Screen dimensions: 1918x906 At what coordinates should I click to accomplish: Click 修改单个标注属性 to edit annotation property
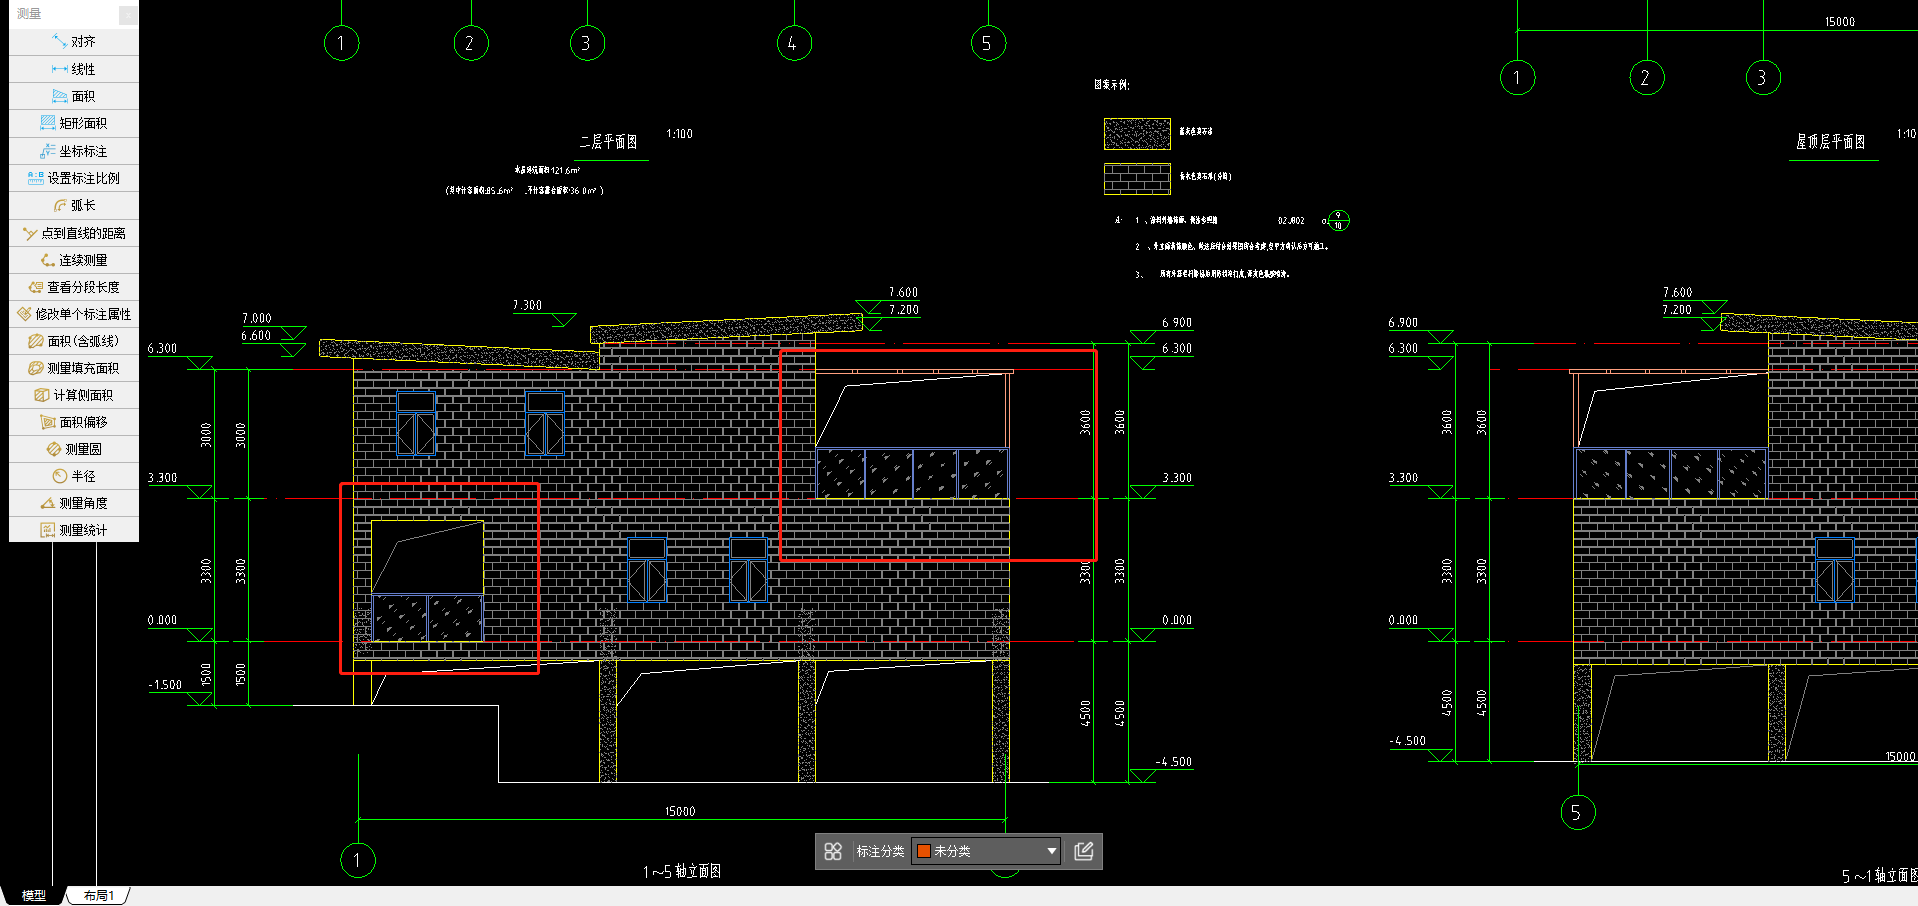pos(74,314)
